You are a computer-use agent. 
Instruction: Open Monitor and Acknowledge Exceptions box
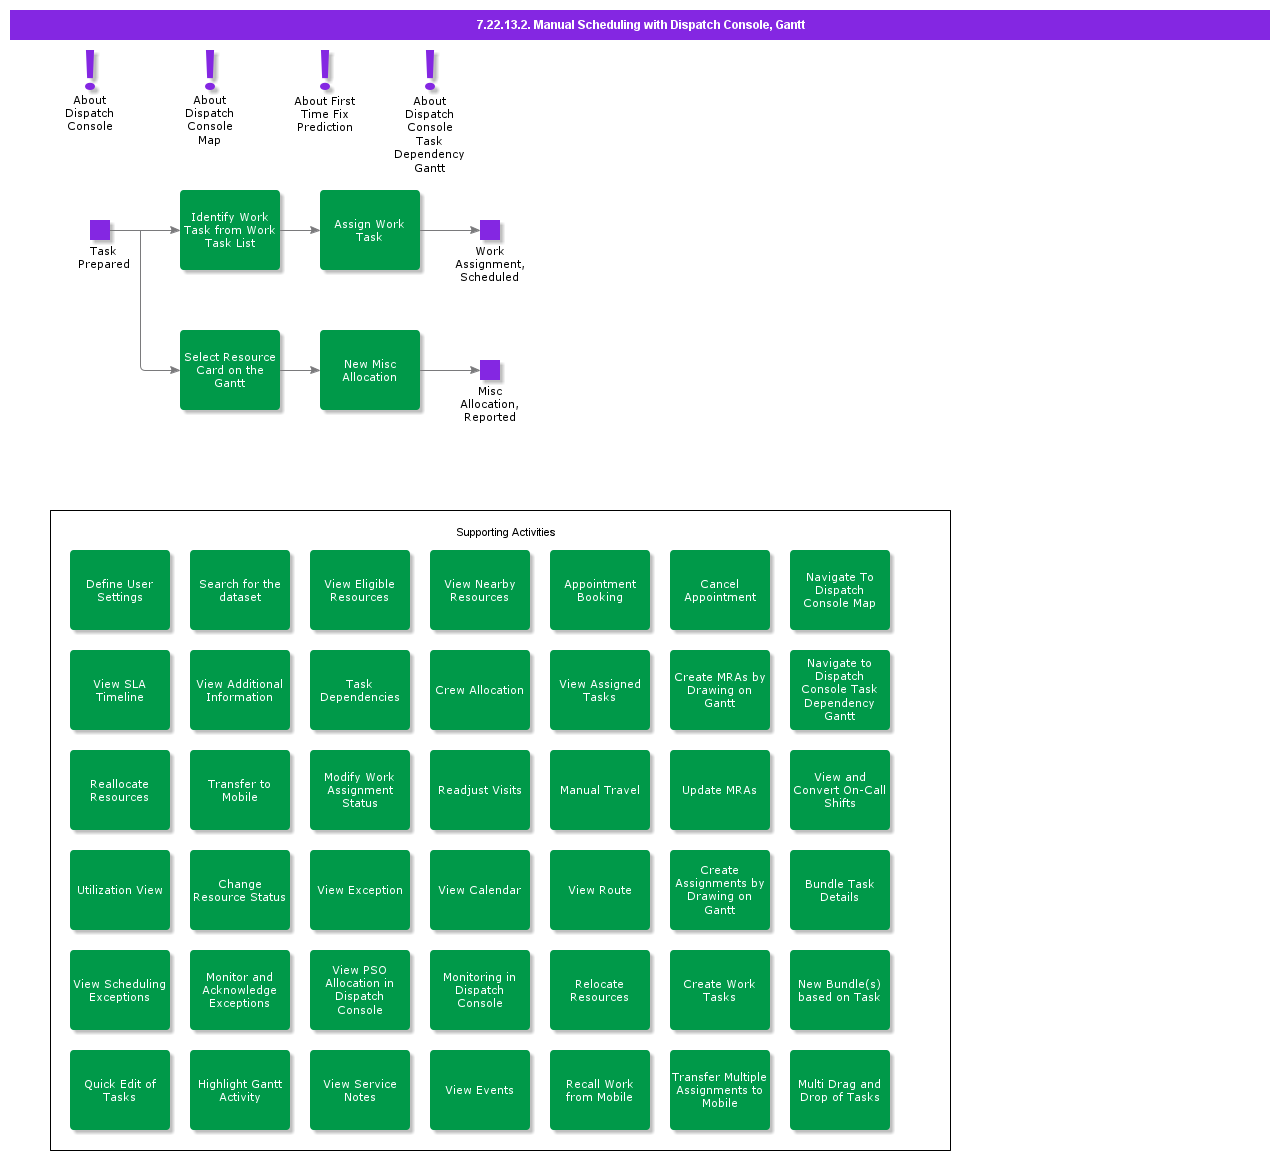tap(240, 990)
